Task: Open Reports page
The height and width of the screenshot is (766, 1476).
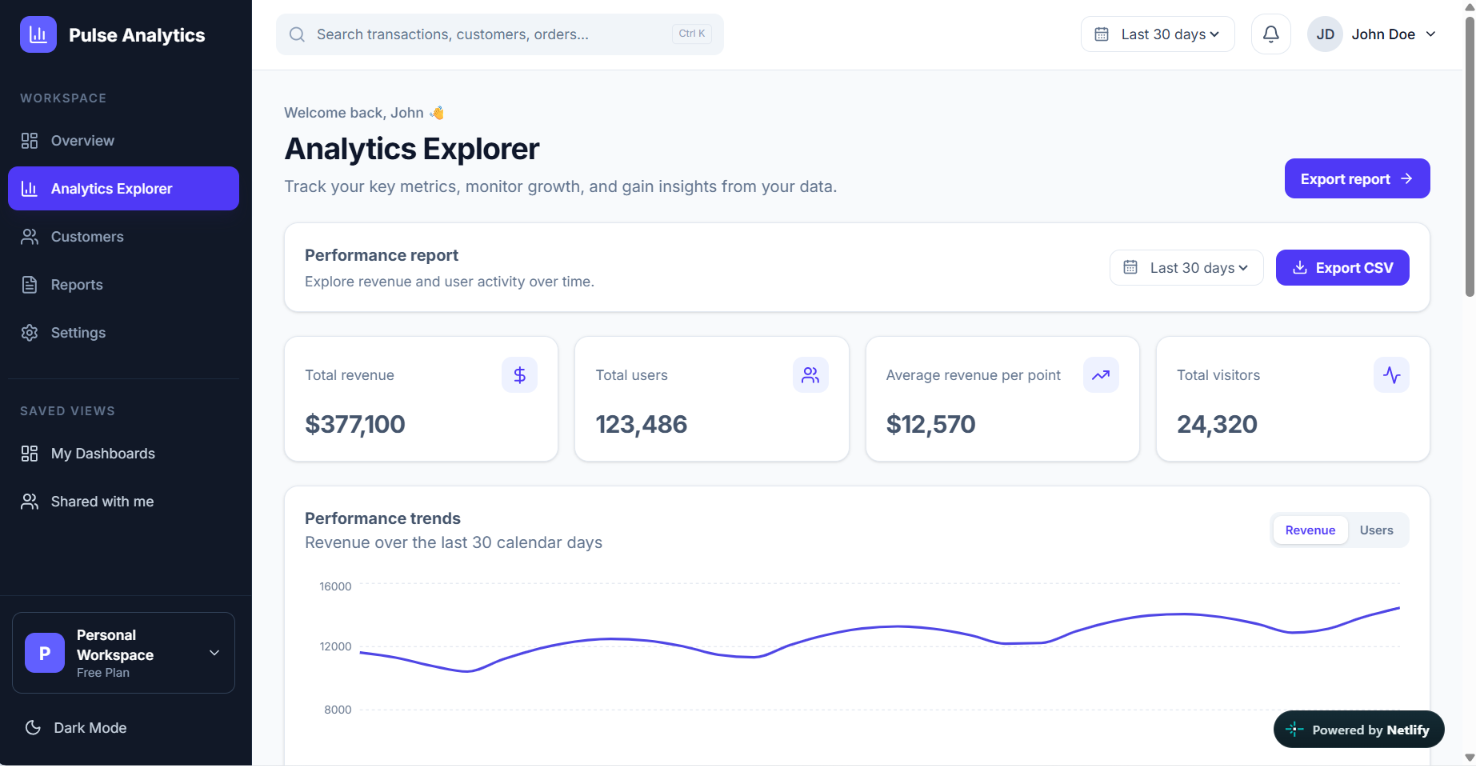Action: (124, 284)
